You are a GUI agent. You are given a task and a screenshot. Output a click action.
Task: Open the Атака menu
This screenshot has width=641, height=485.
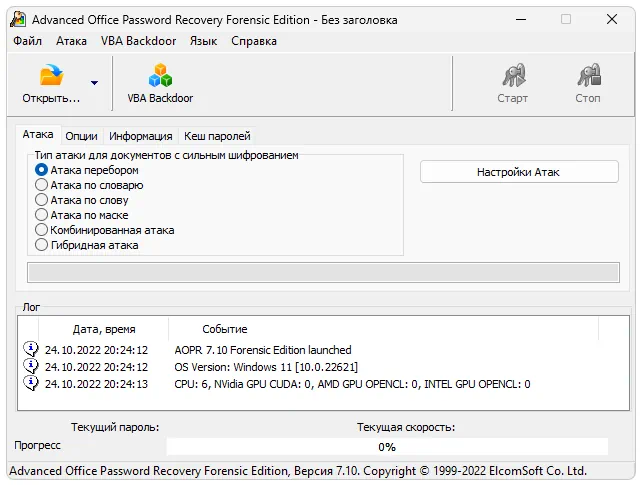pos(71,41)
